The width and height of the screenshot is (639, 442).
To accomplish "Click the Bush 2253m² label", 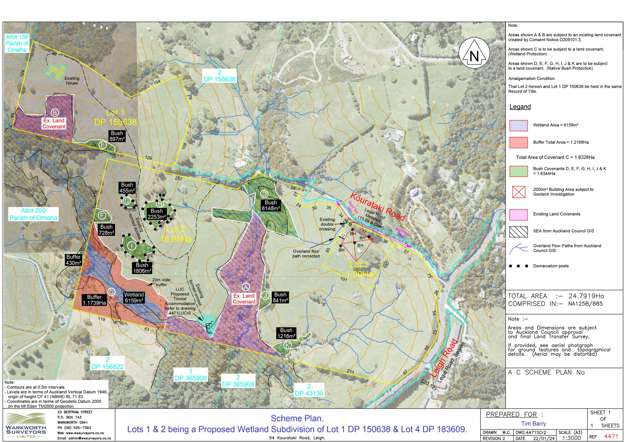I will click(155, 211).
